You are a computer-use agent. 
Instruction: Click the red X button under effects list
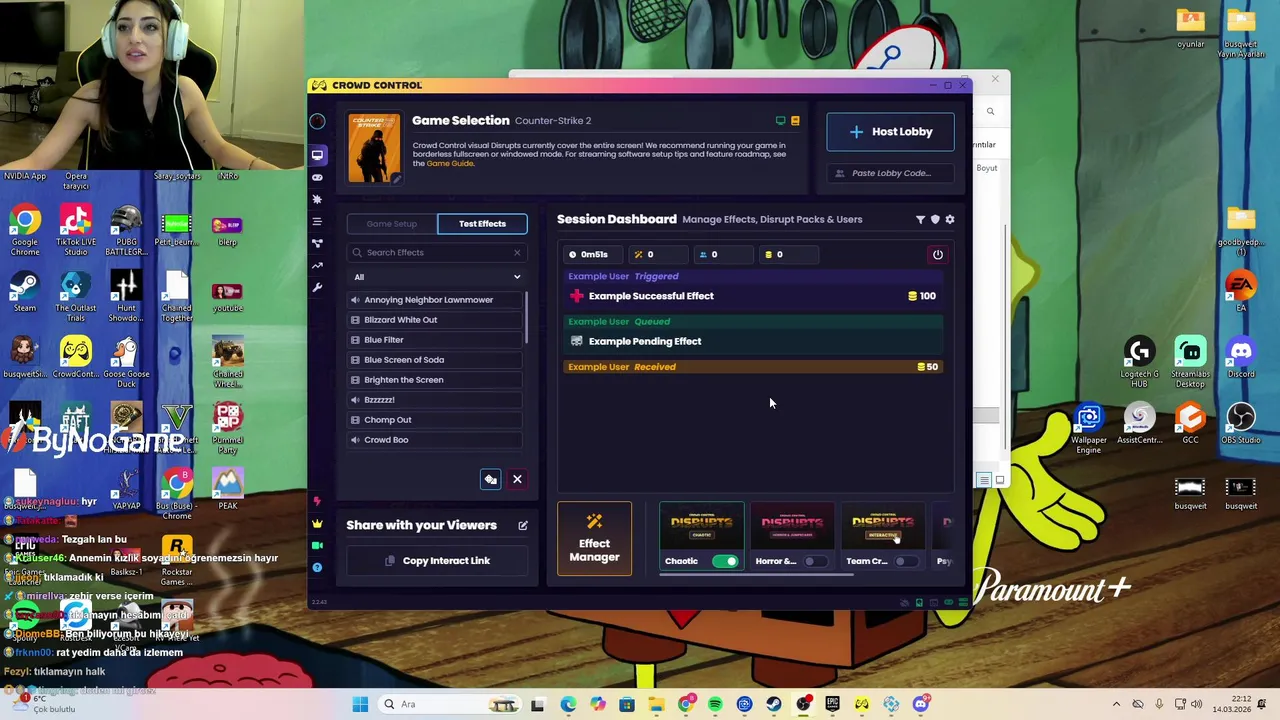pyautogui.click(x=517, y=479)
